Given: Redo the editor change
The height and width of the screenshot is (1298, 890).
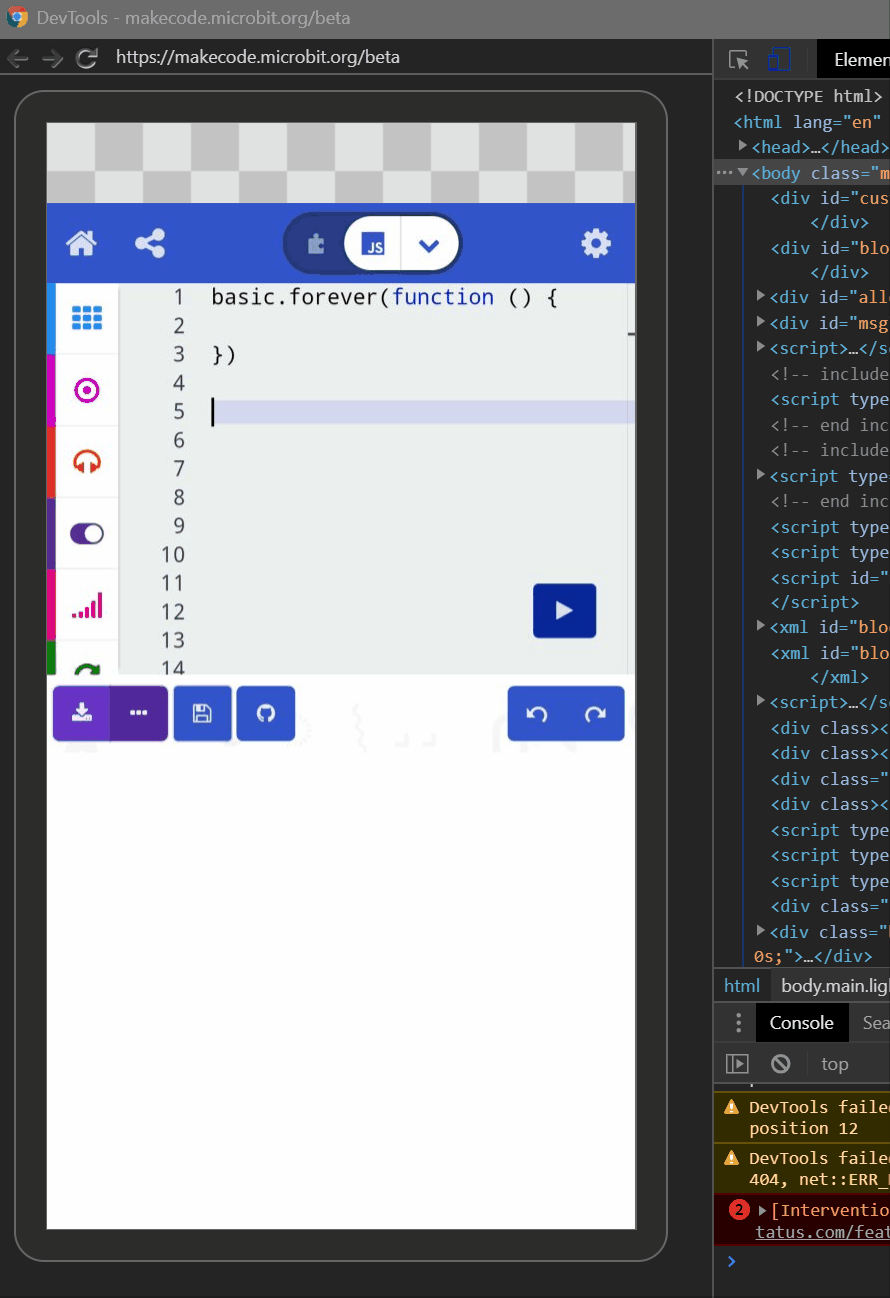Looking at the screenshot, I should (595, 713).
